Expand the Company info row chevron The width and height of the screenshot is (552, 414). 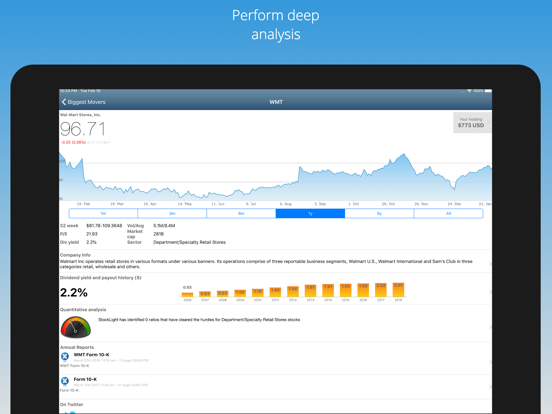point(490,264)
